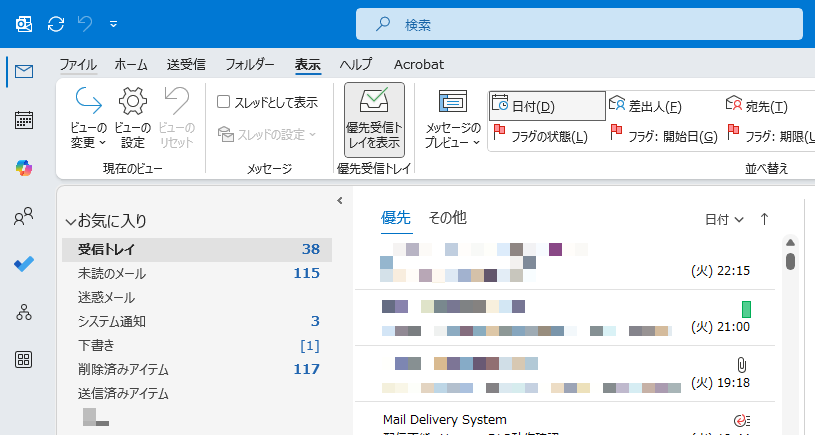The height and width of the screenshot is (435, 815).
Task: Click the reply indicator icon on Mail Delivery System
Action: 741,420
